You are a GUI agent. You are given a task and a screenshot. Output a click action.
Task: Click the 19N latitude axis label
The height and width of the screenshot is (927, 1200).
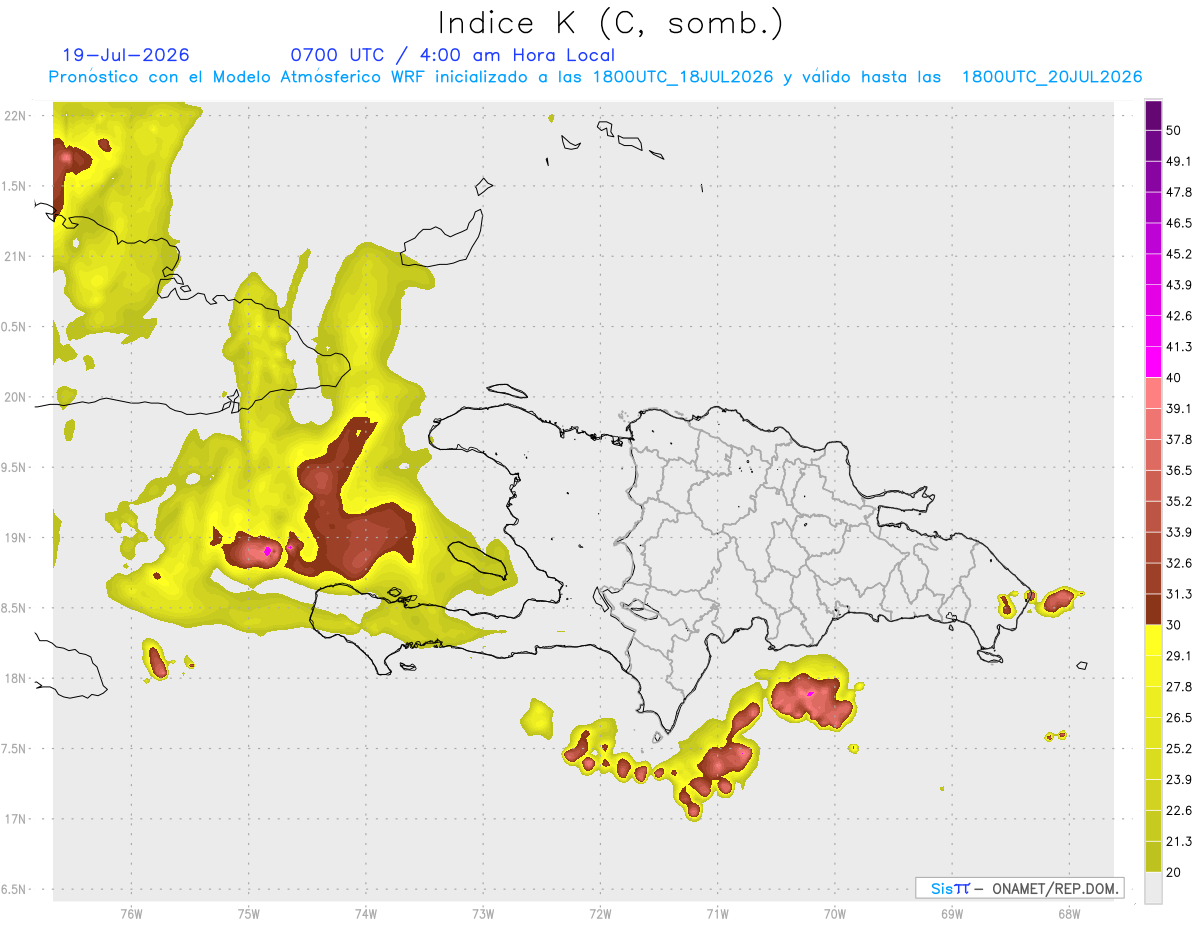click(16, 537)
